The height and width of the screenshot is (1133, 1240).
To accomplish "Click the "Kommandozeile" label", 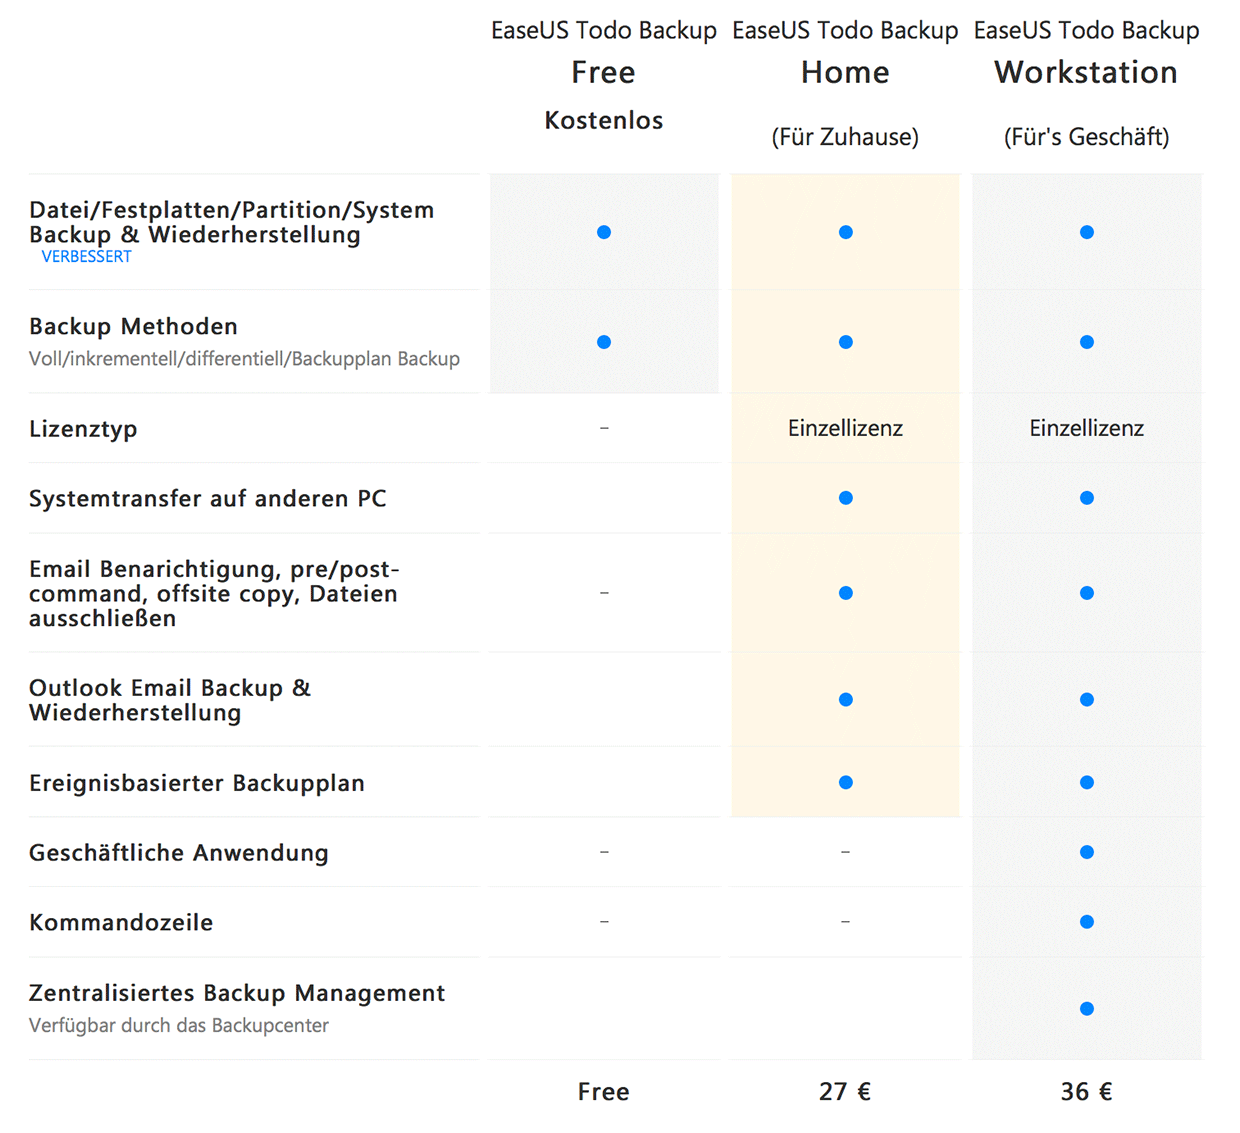I will point(121,922).
